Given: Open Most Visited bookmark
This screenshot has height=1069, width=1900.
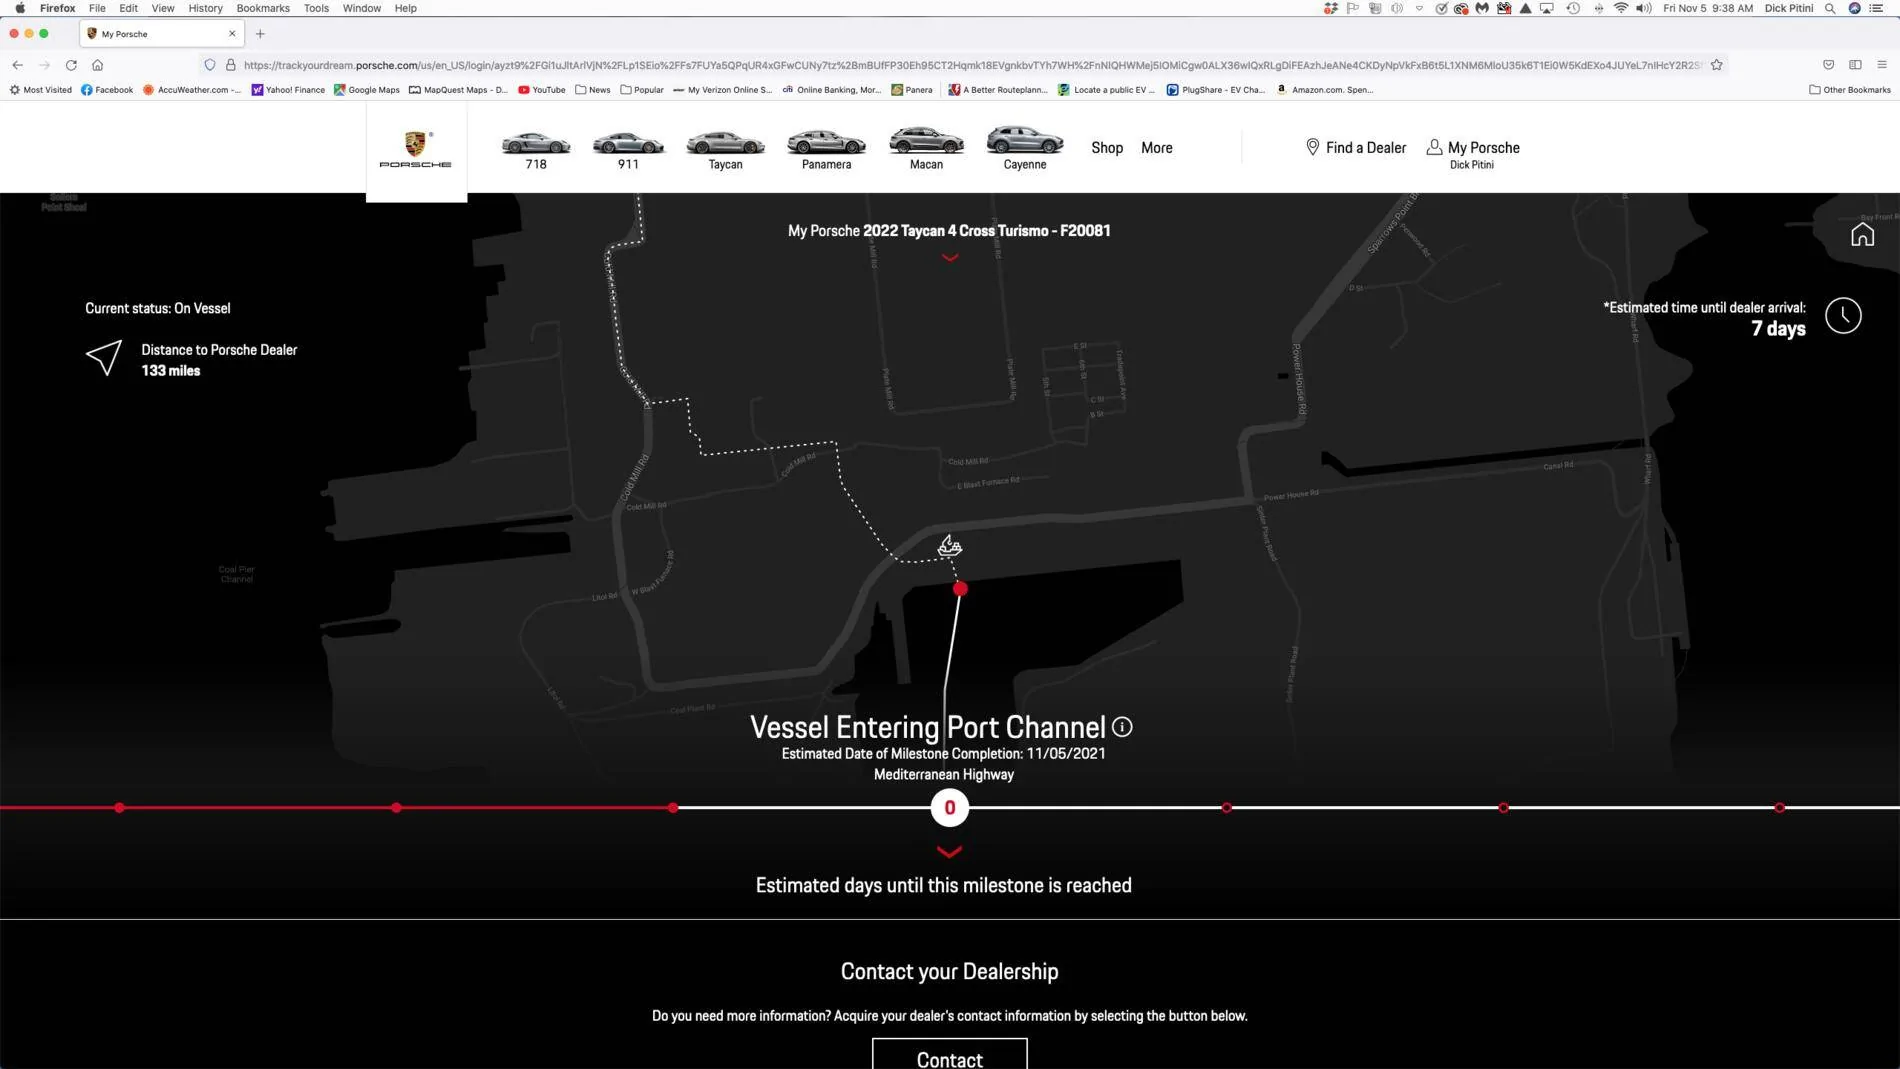Looking at the screenshot, I should (41, 90).
